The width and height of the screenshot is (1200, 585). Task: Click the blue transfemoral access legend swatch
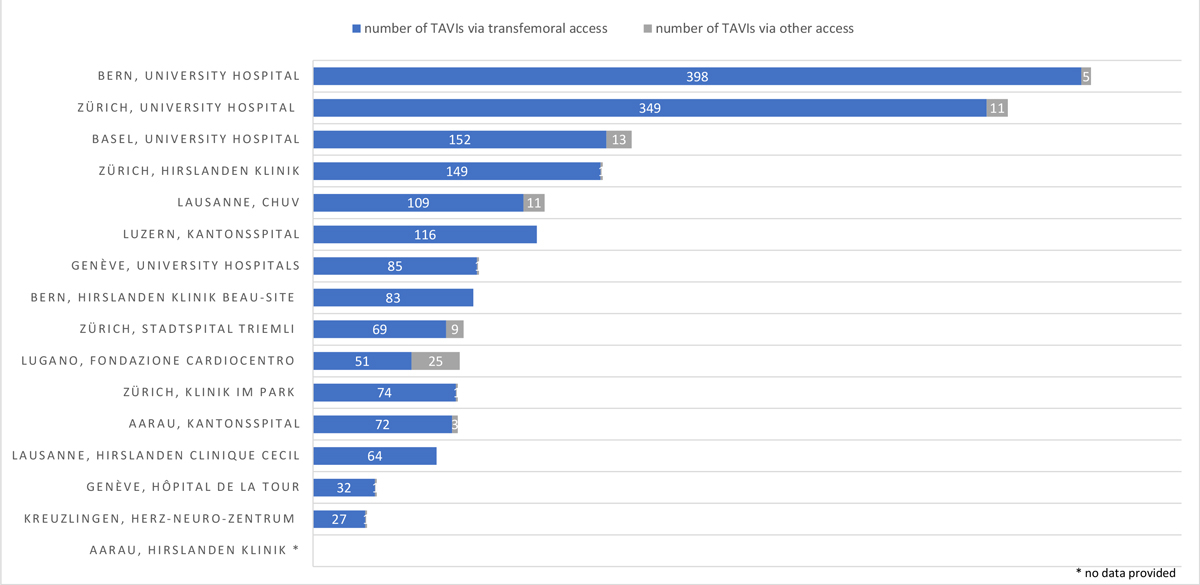coord(356,29)
